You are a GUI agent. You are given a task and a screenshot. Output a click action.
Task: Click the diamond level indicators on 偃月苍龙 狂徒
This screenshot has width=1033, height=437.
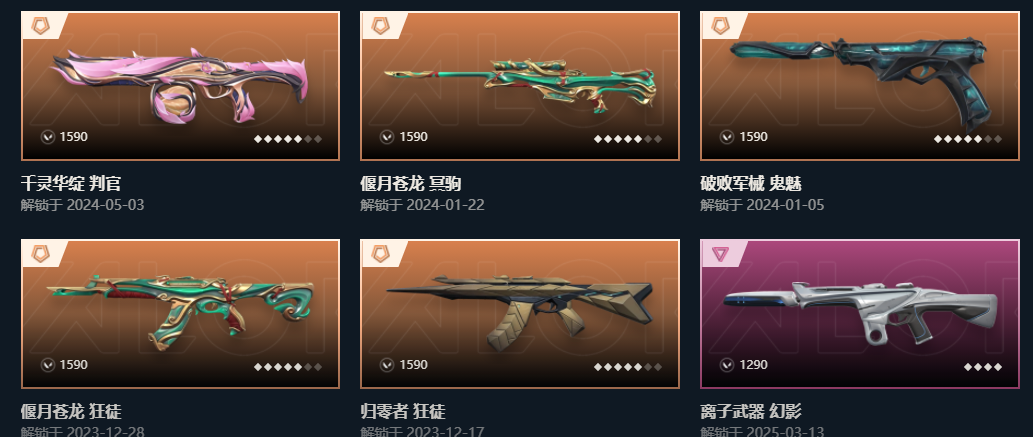click(288, 367)
